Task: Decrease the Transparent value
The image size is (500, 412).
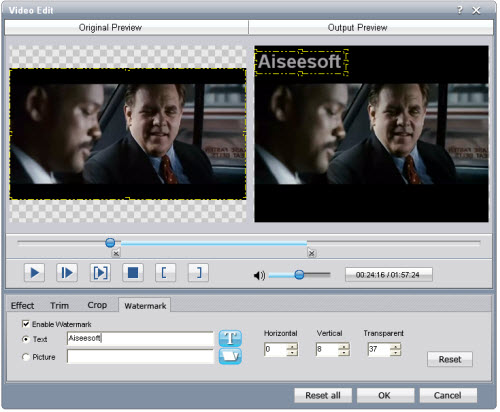Action: click(396, 353)
